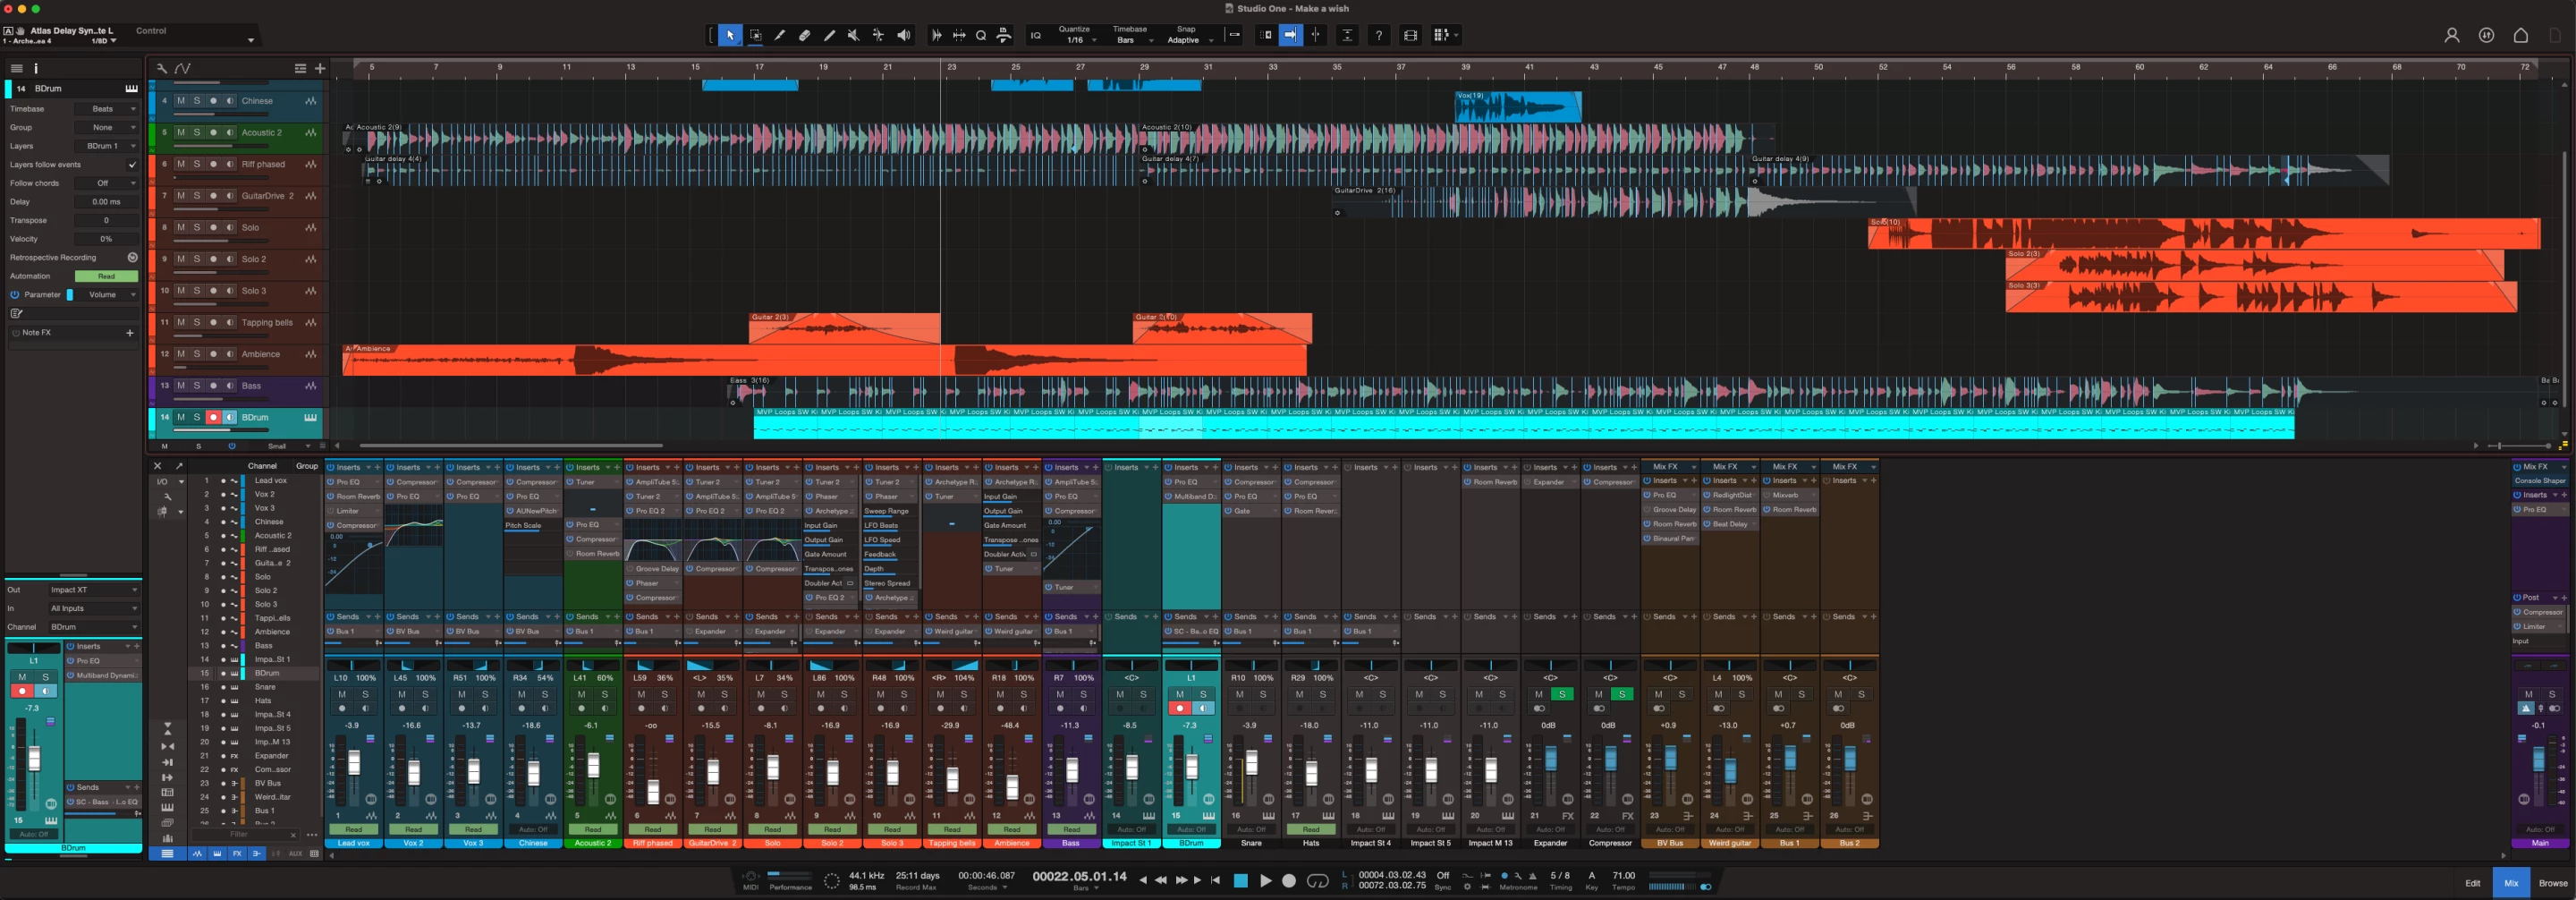Click the Lead vox channel volume fader

(x=353, y=765)
